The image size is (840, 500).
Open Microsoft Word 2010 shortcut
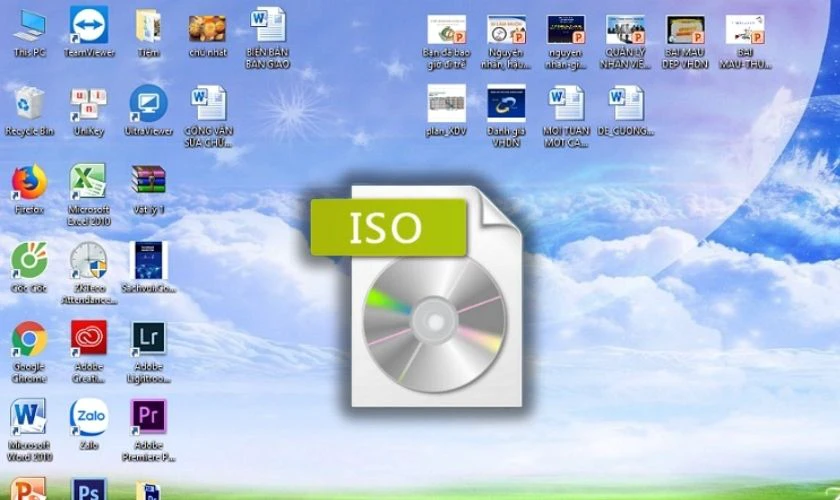point(28,416)
